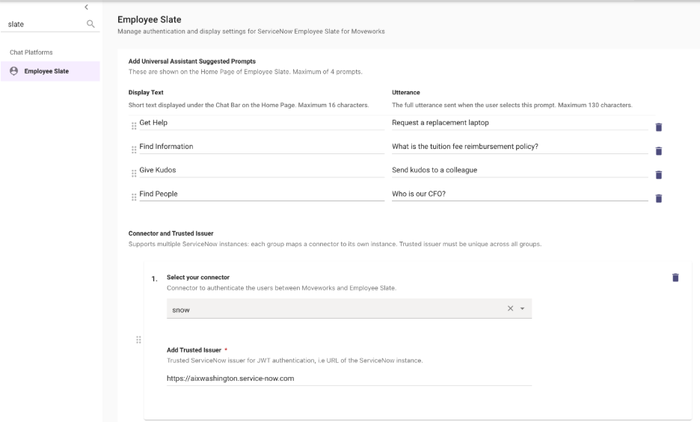This screenshot has height=422, width=700.
Task: Edit the Give Kudos display text field
Action: point(262,170)
